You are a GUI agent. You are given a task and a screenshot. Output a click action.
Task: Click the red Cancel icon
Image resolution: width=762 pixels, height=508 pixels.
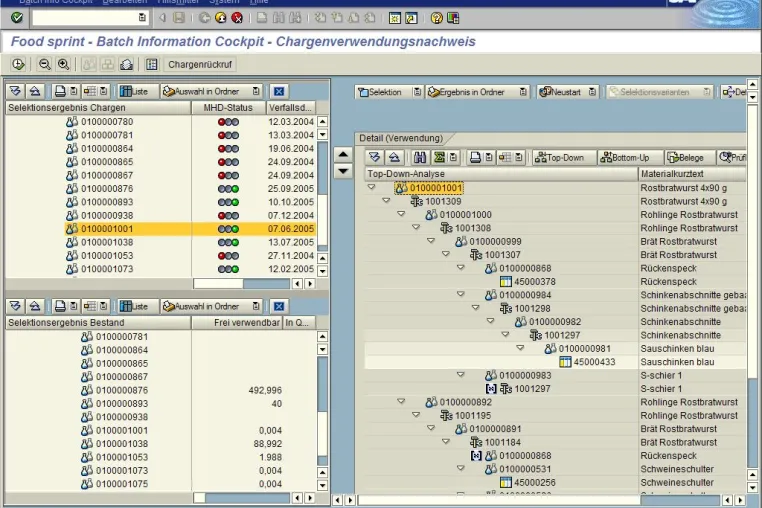[237, 18]
